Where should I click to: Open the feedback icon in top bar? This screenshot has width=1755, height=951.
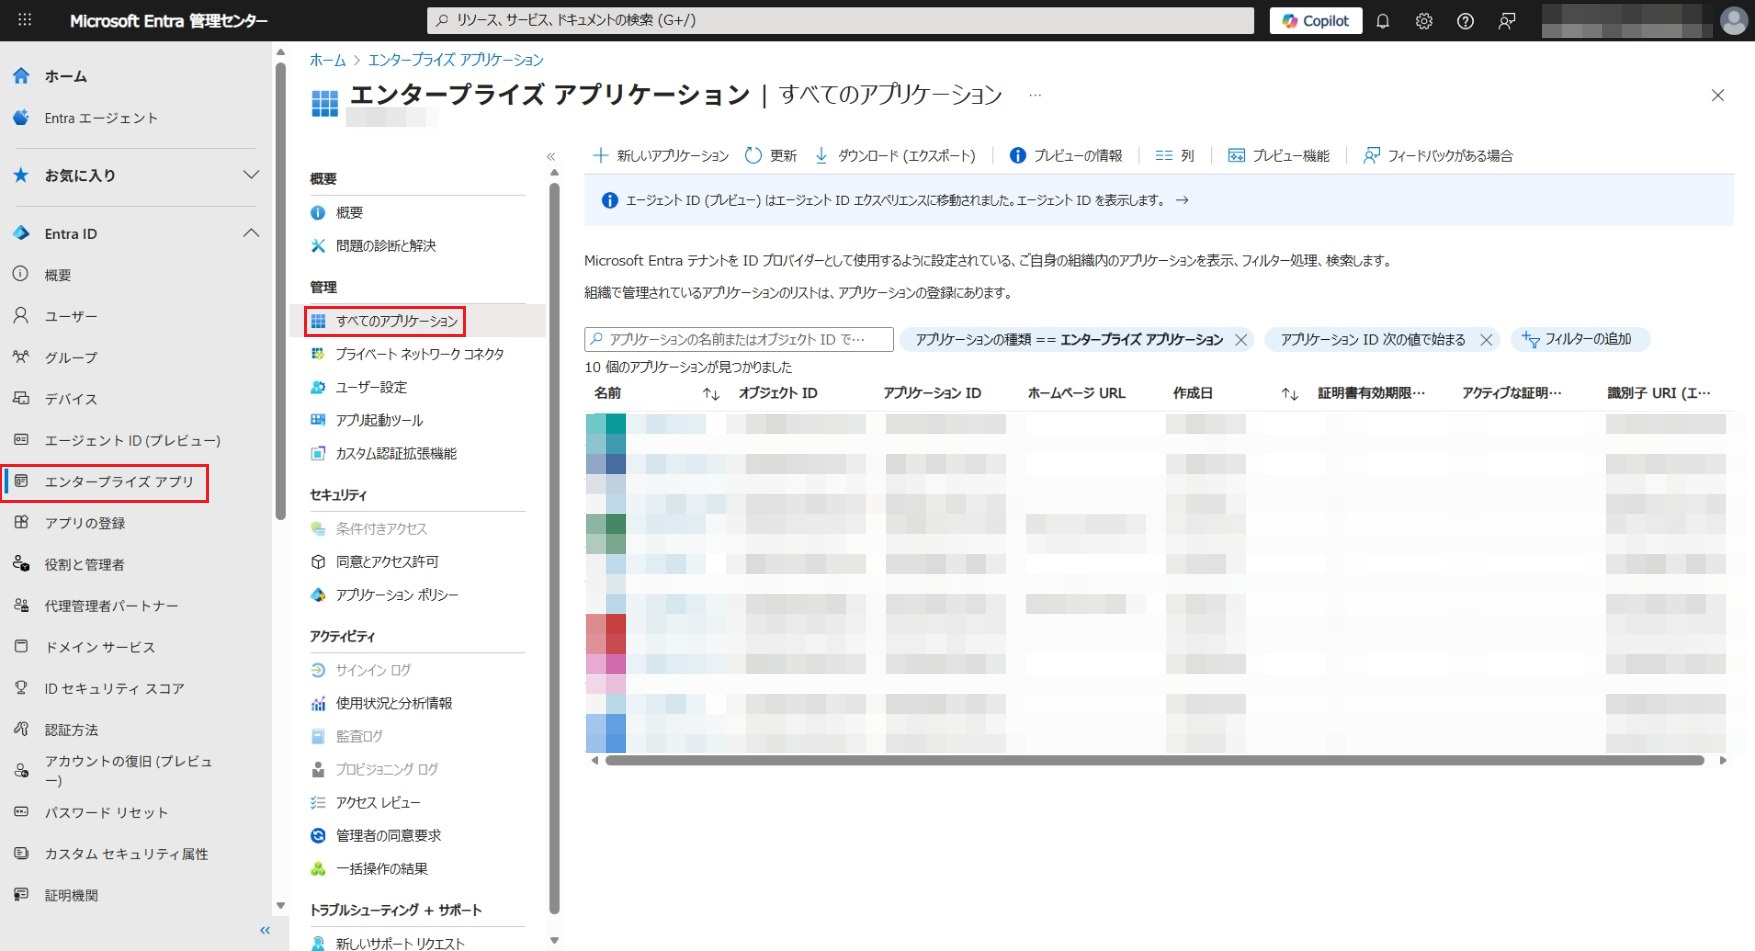pyautogui.click(x=1507, y=21)
